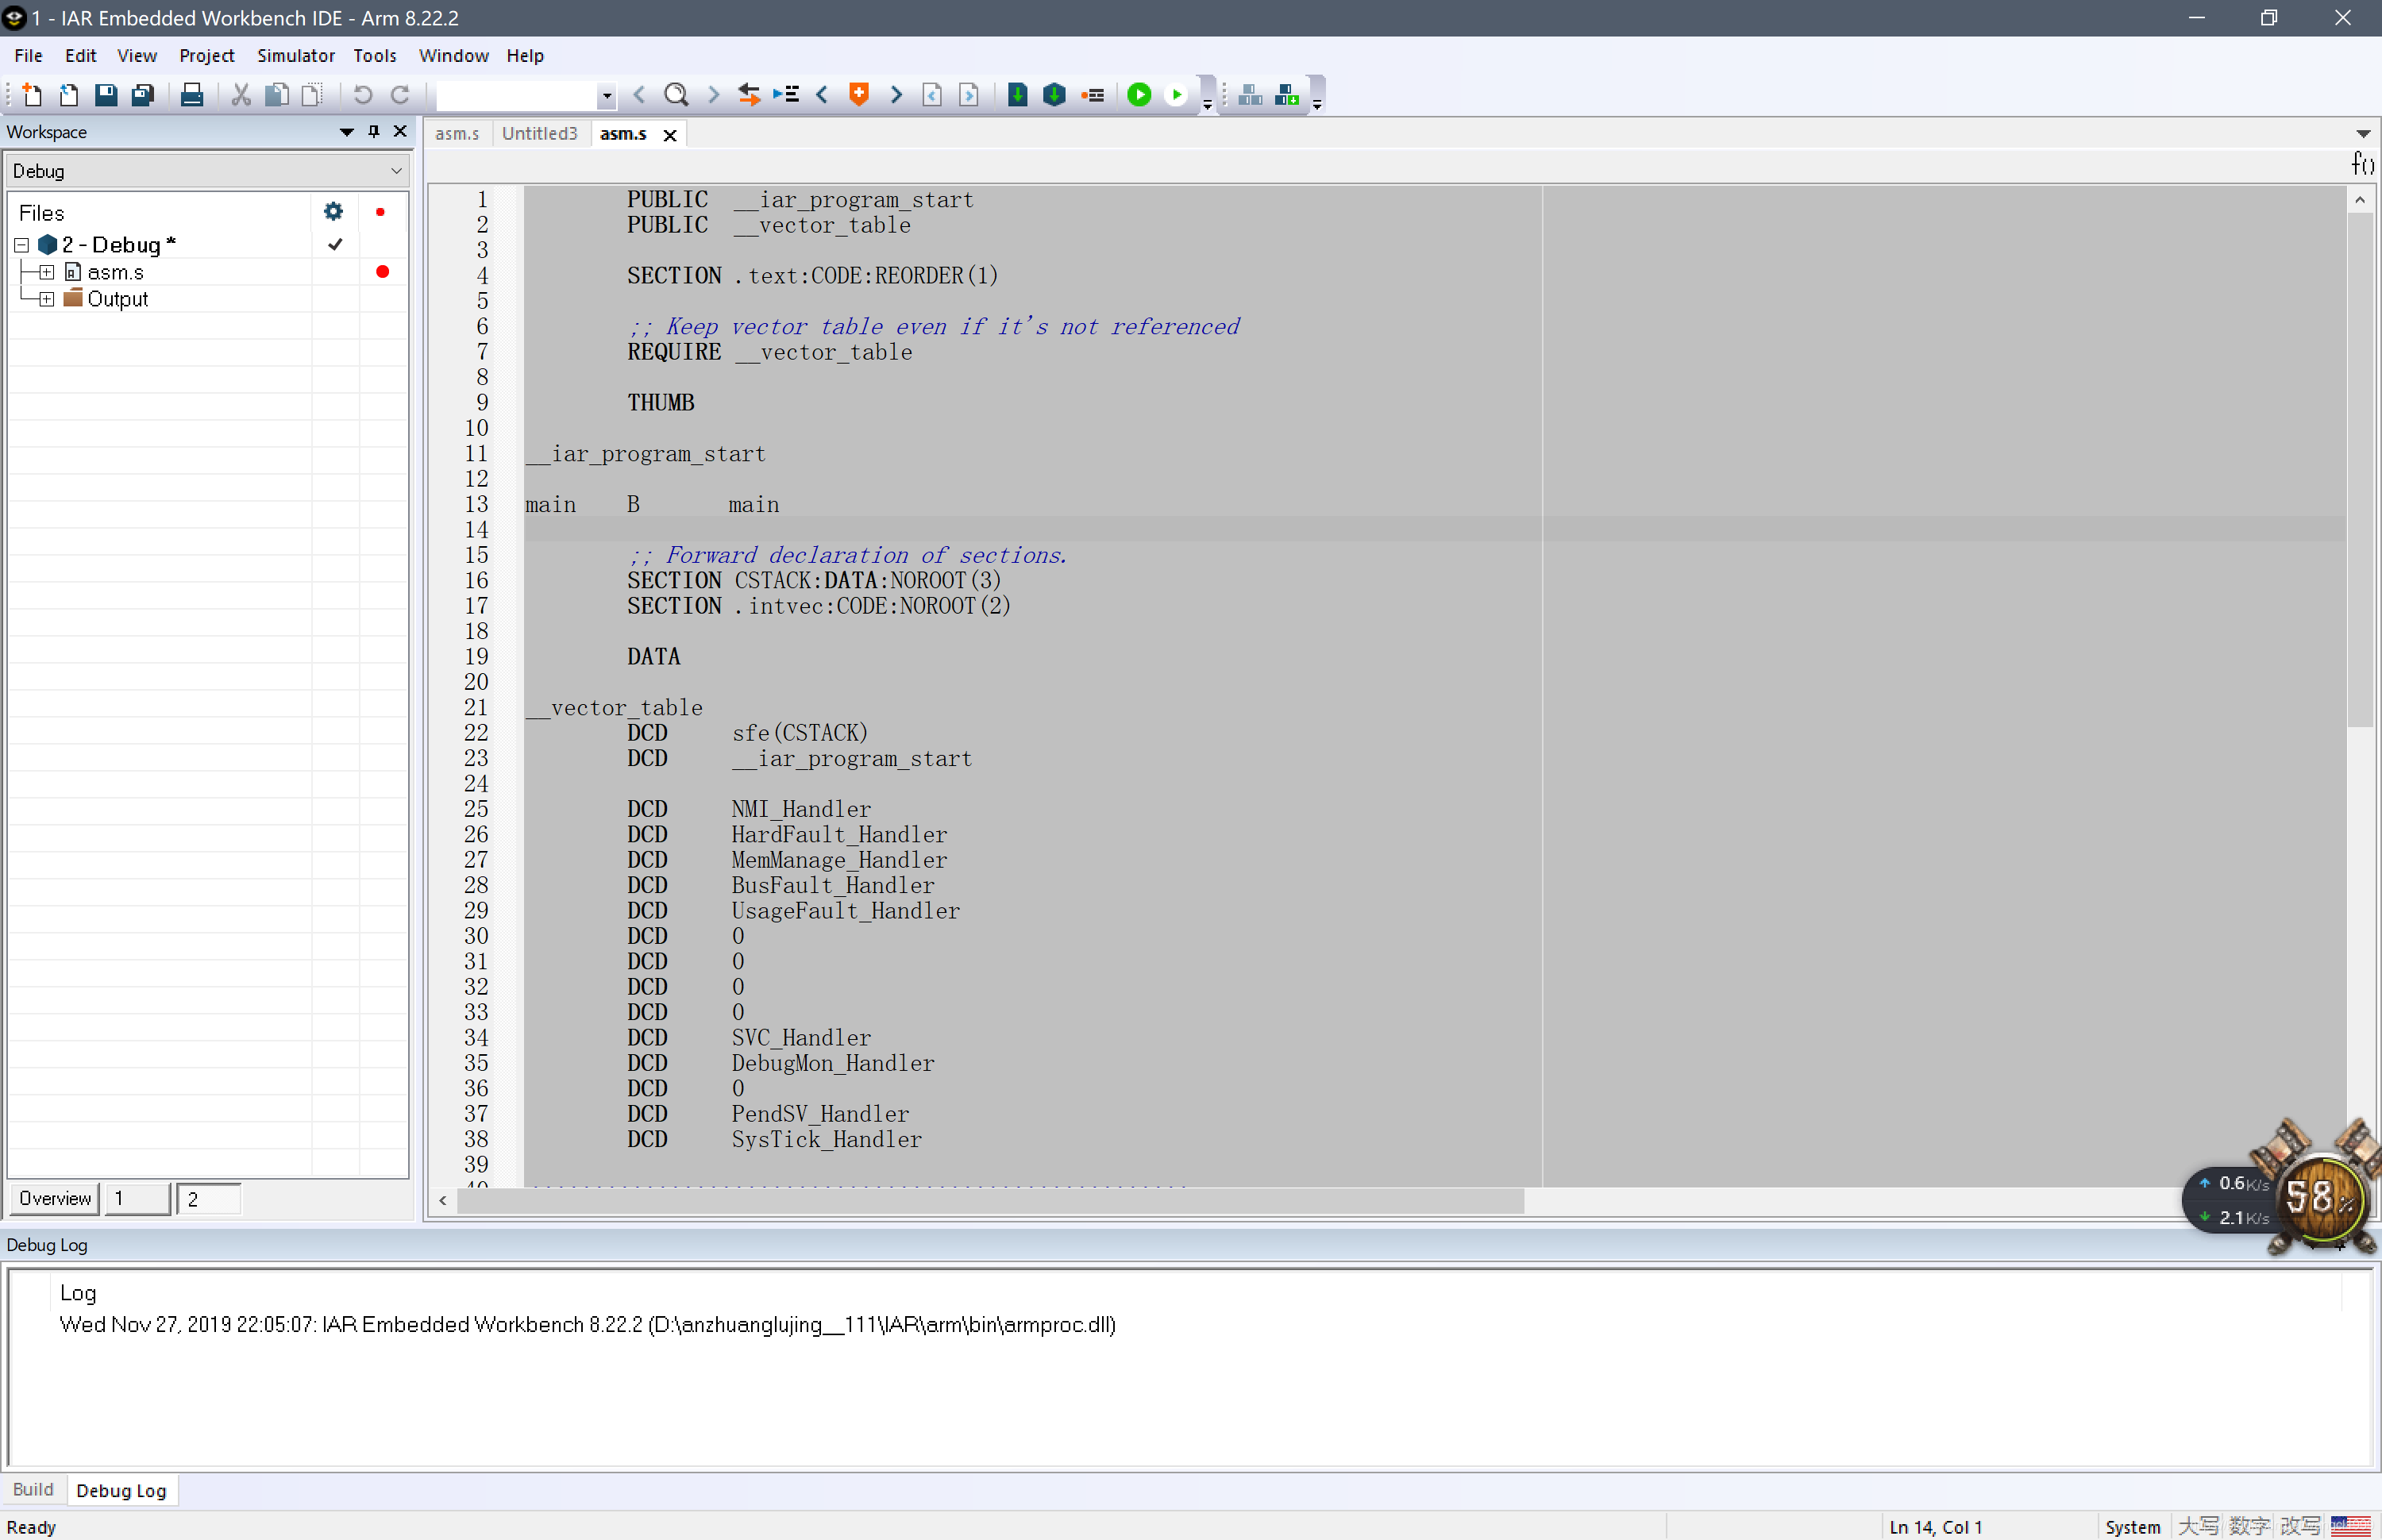Click the Overview workspace button
The height and width of the screenshot is (1540, 2382).
pyautogui.click(x=55, y=1198)
